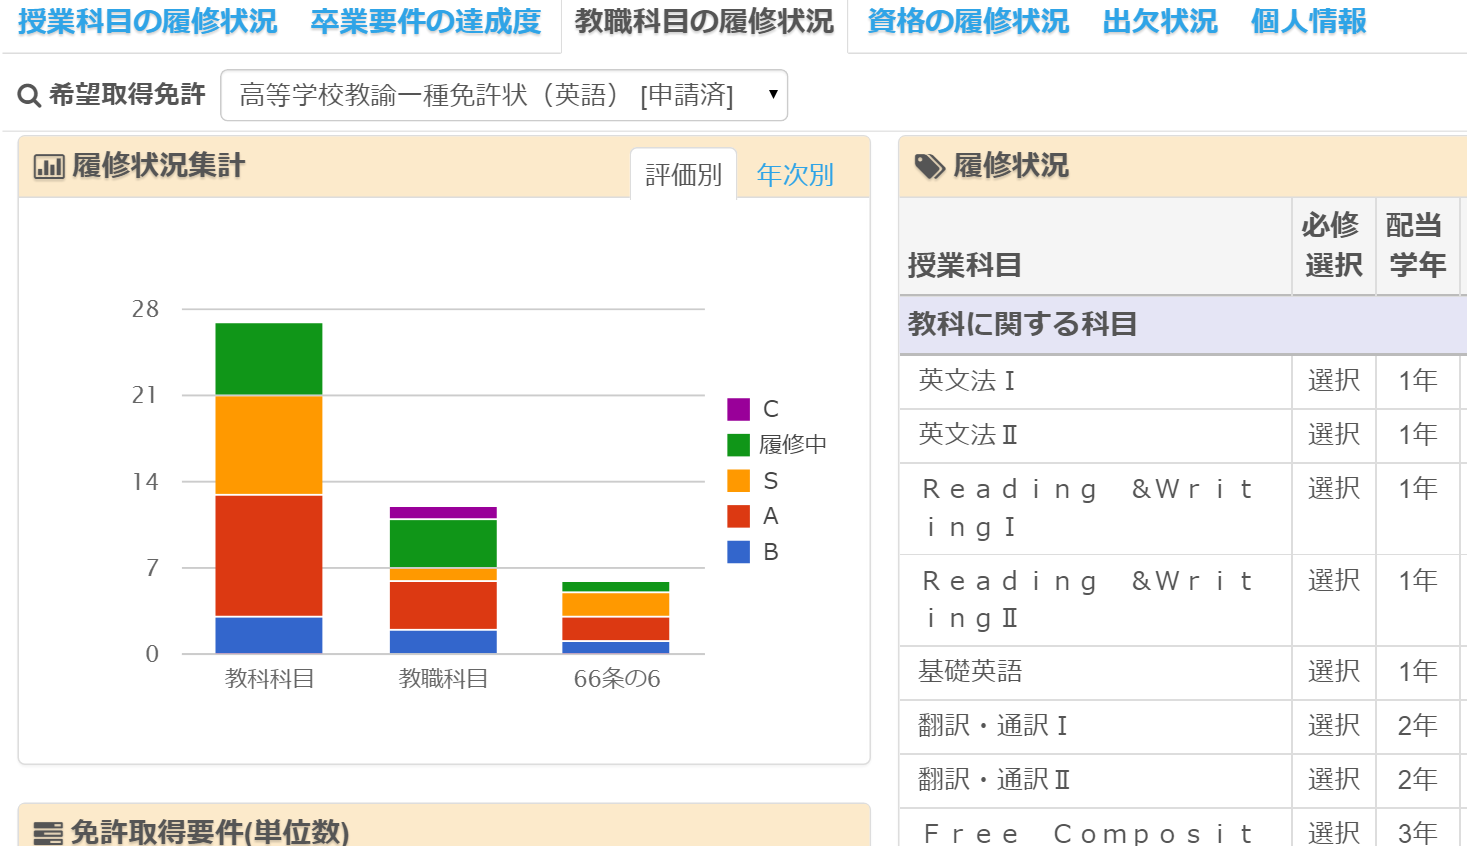Click the 配当学年 column header

1417,245
